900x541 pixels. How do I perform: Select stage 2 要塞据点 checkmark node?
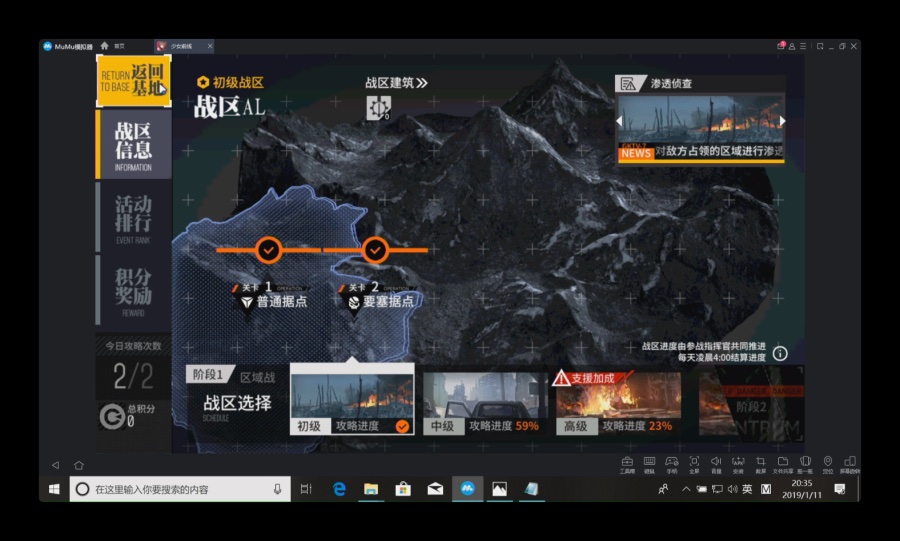point(375,250)
